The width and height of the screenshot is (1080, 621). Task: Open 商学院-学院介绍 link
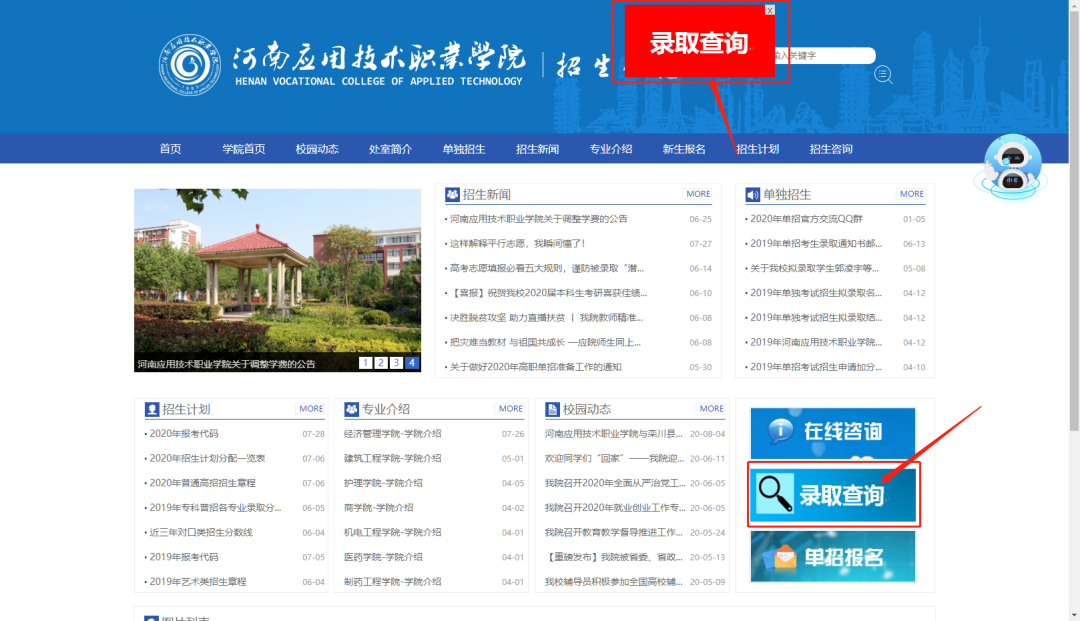point(378,508)
